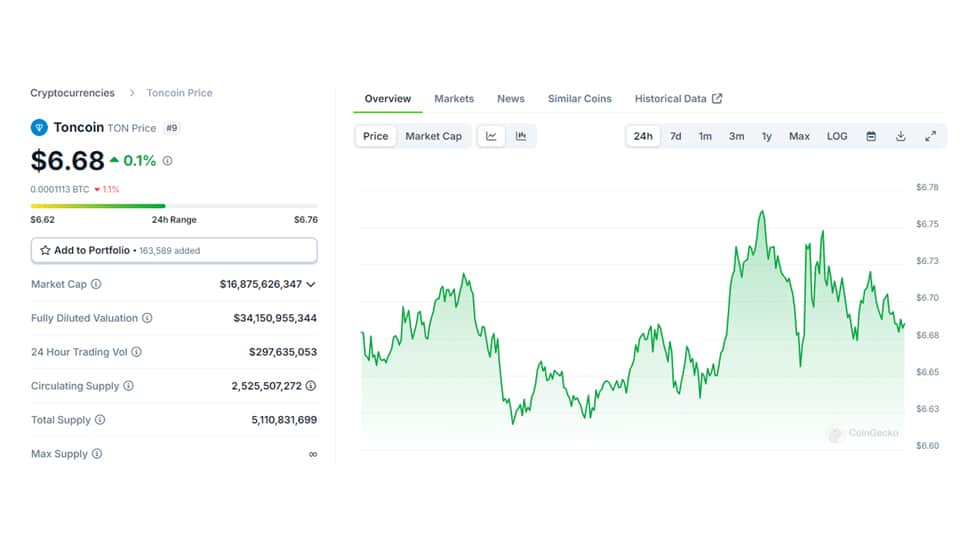
Task: Select the Market Cap chart toggle
Action: pos(433,136)
